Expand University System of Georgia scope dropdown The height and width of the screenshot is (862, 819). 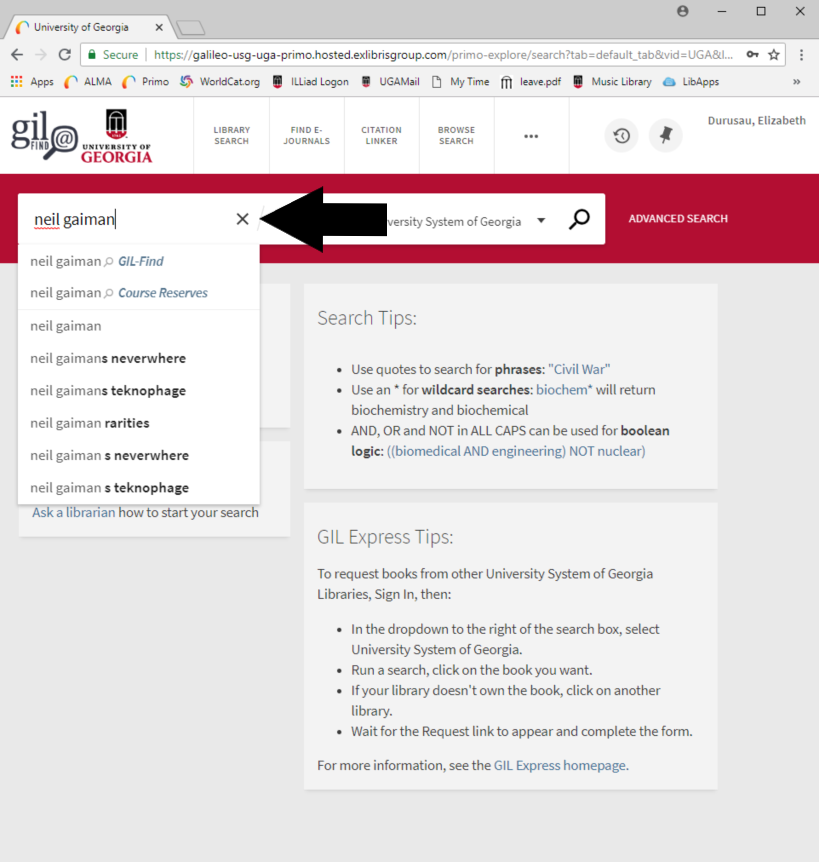pos(541,221)
